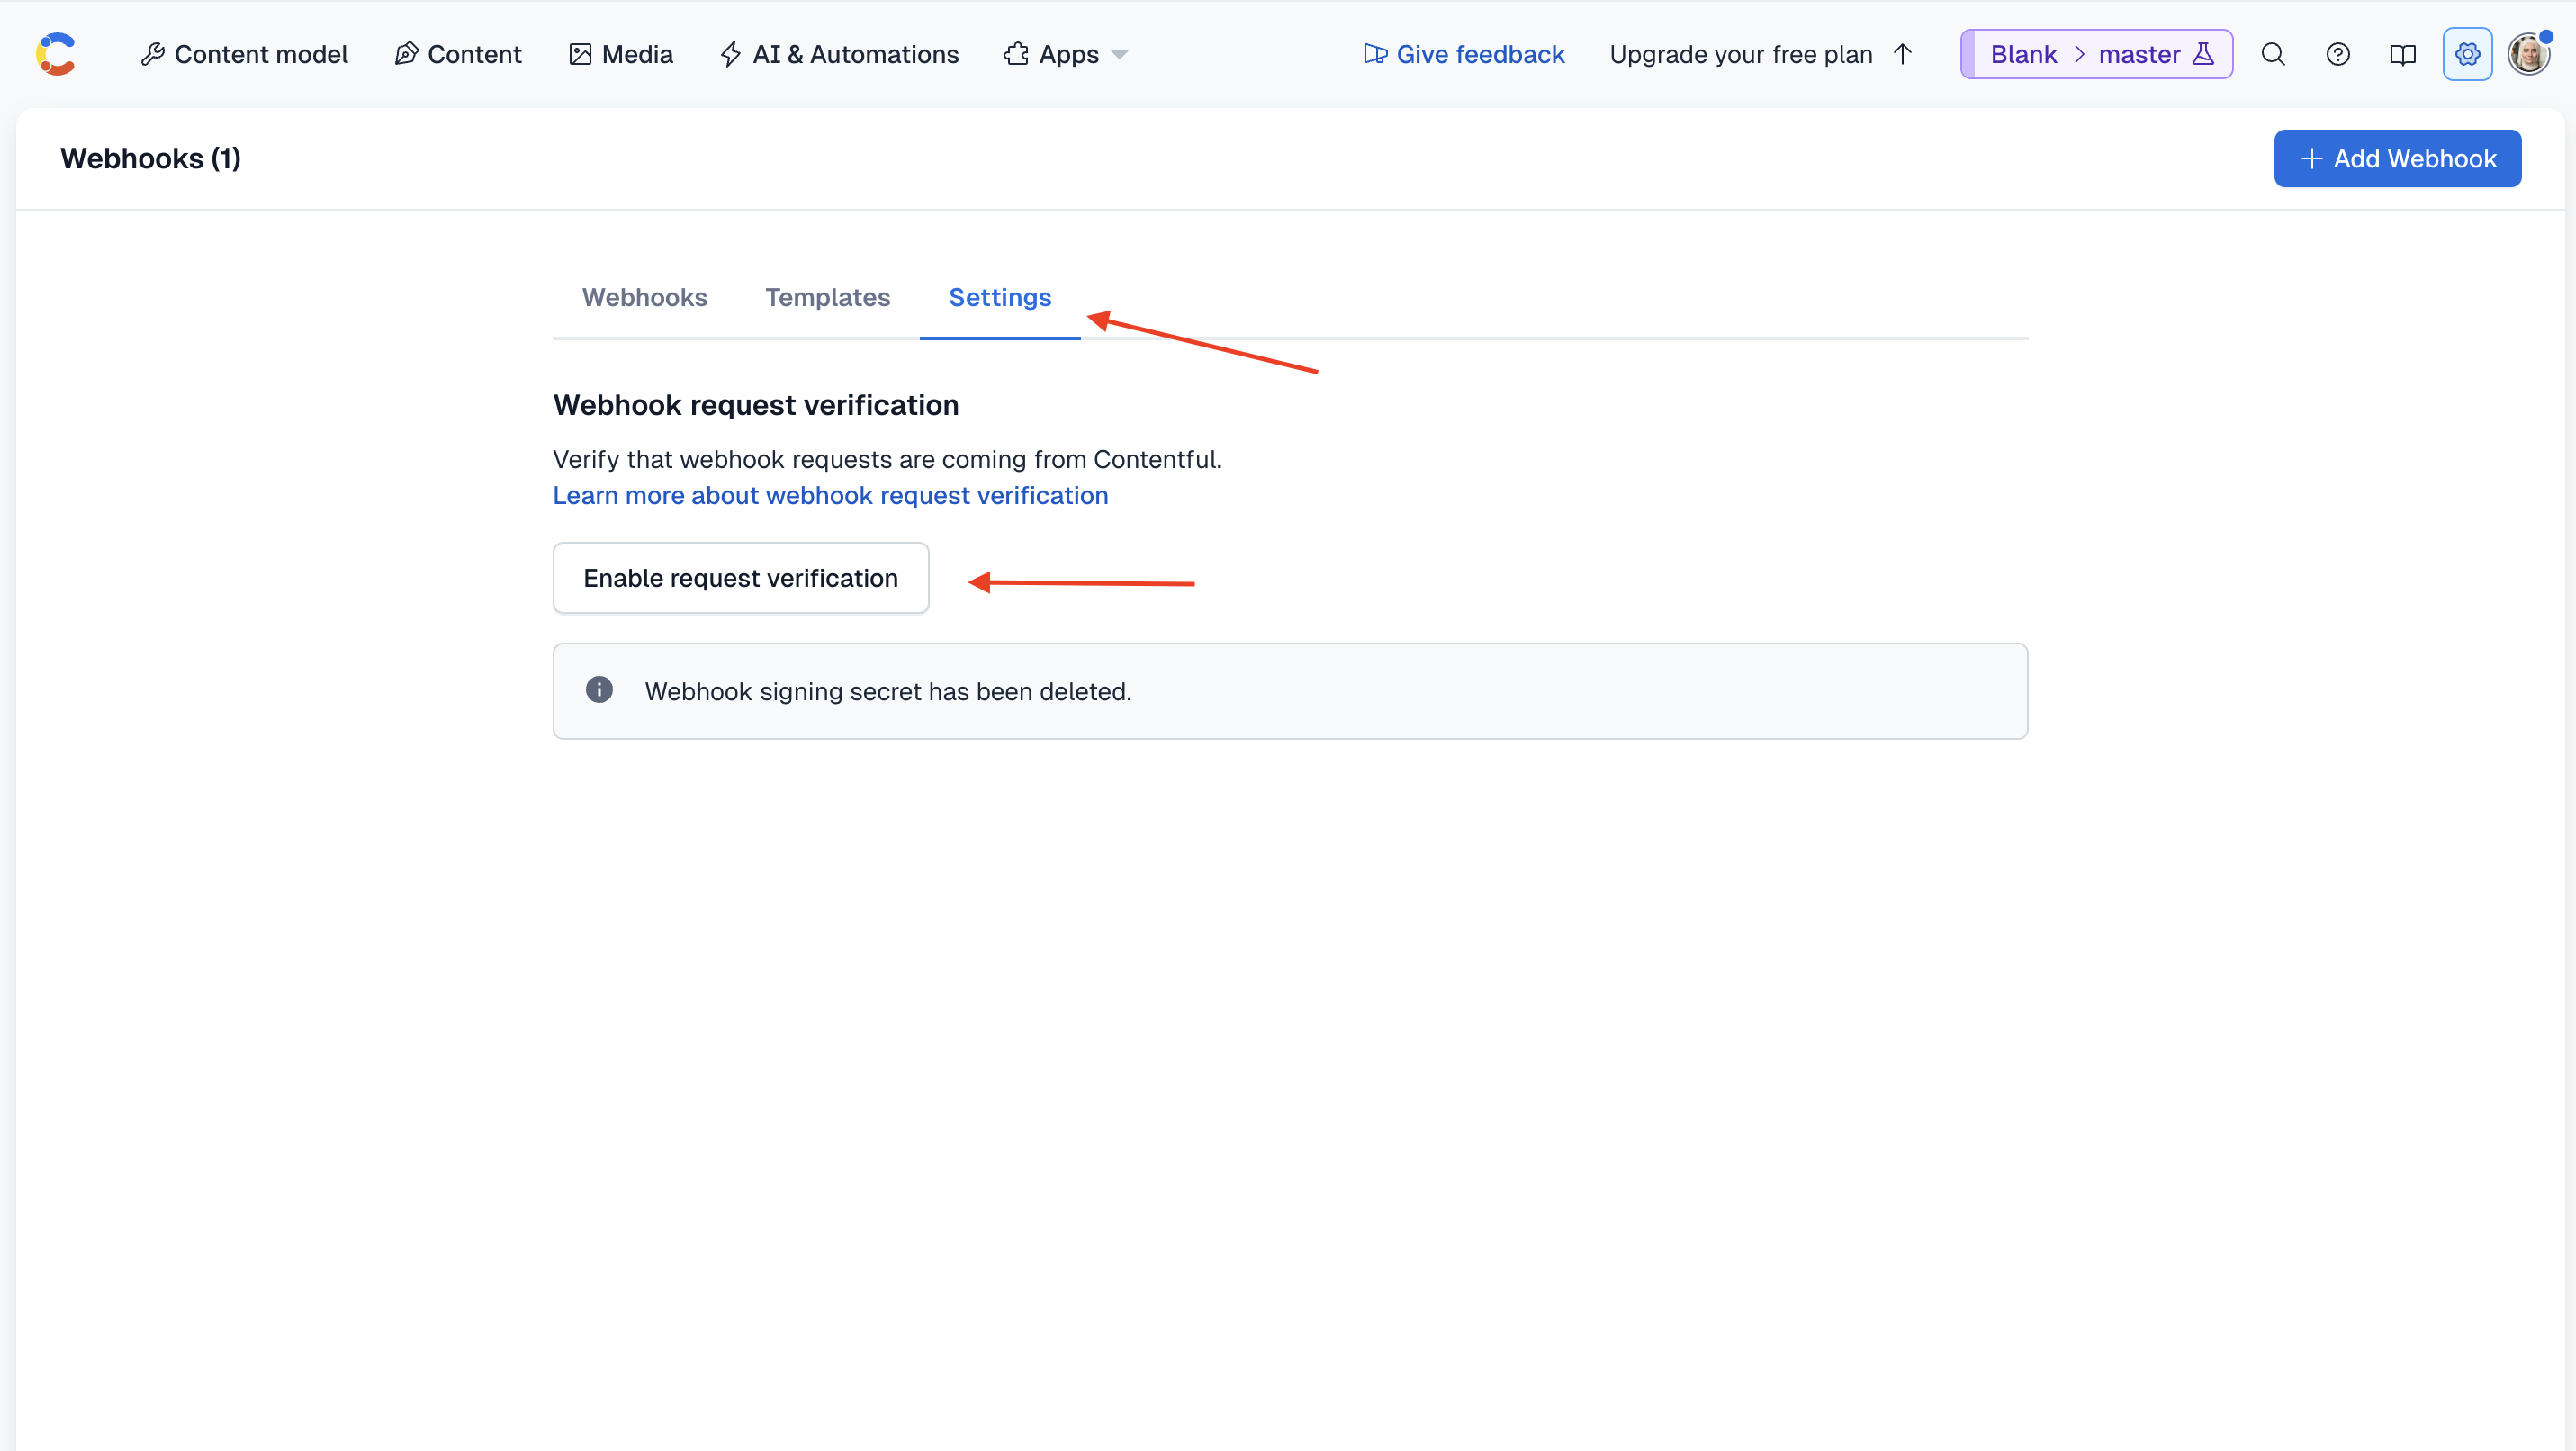Select the AI & Automations lightning icon
This screenshot has width=2576, height=1451.
click(731, 54)
